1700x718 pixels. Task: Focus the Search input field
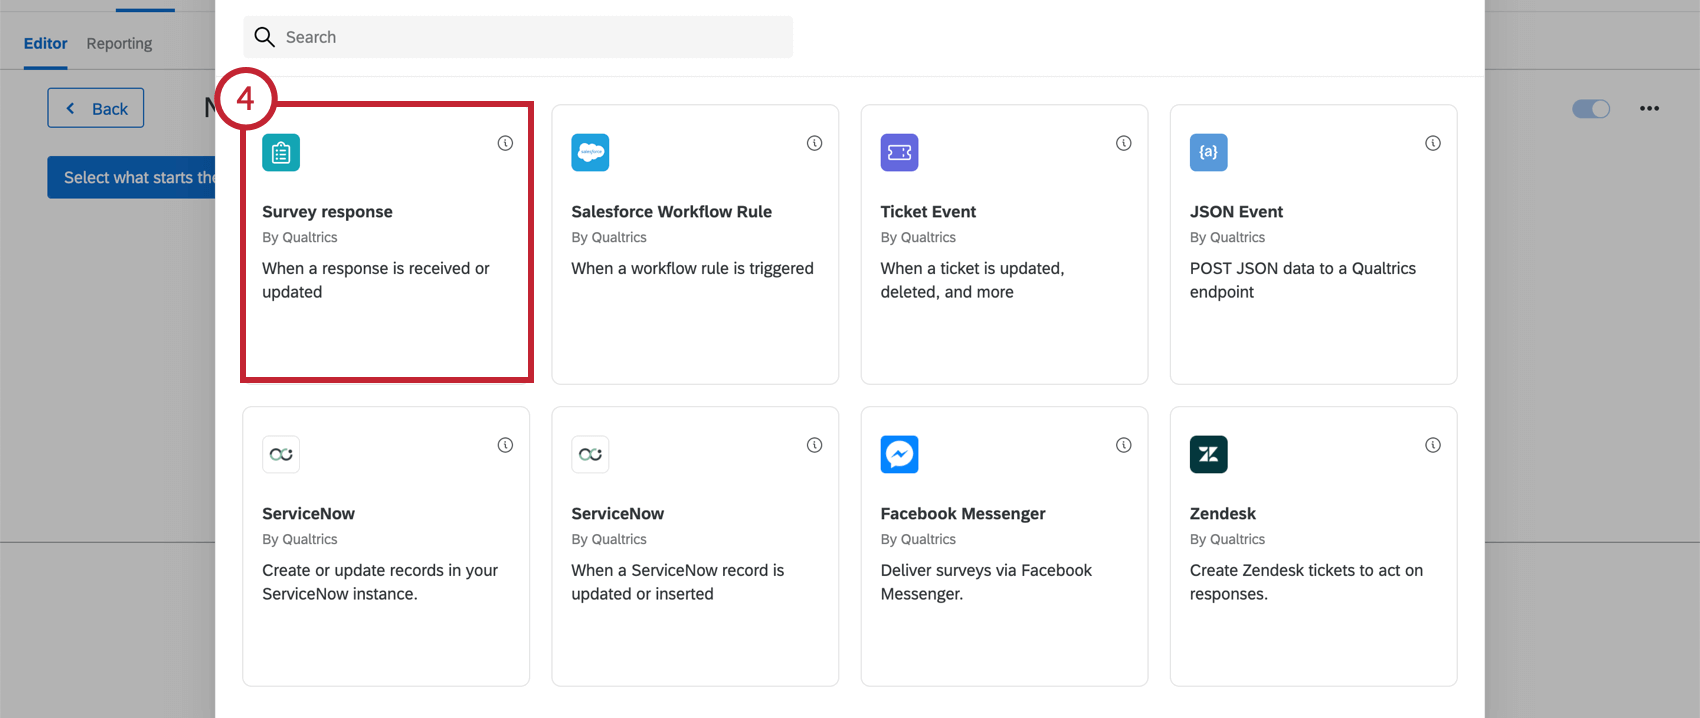tap(518, 37)
